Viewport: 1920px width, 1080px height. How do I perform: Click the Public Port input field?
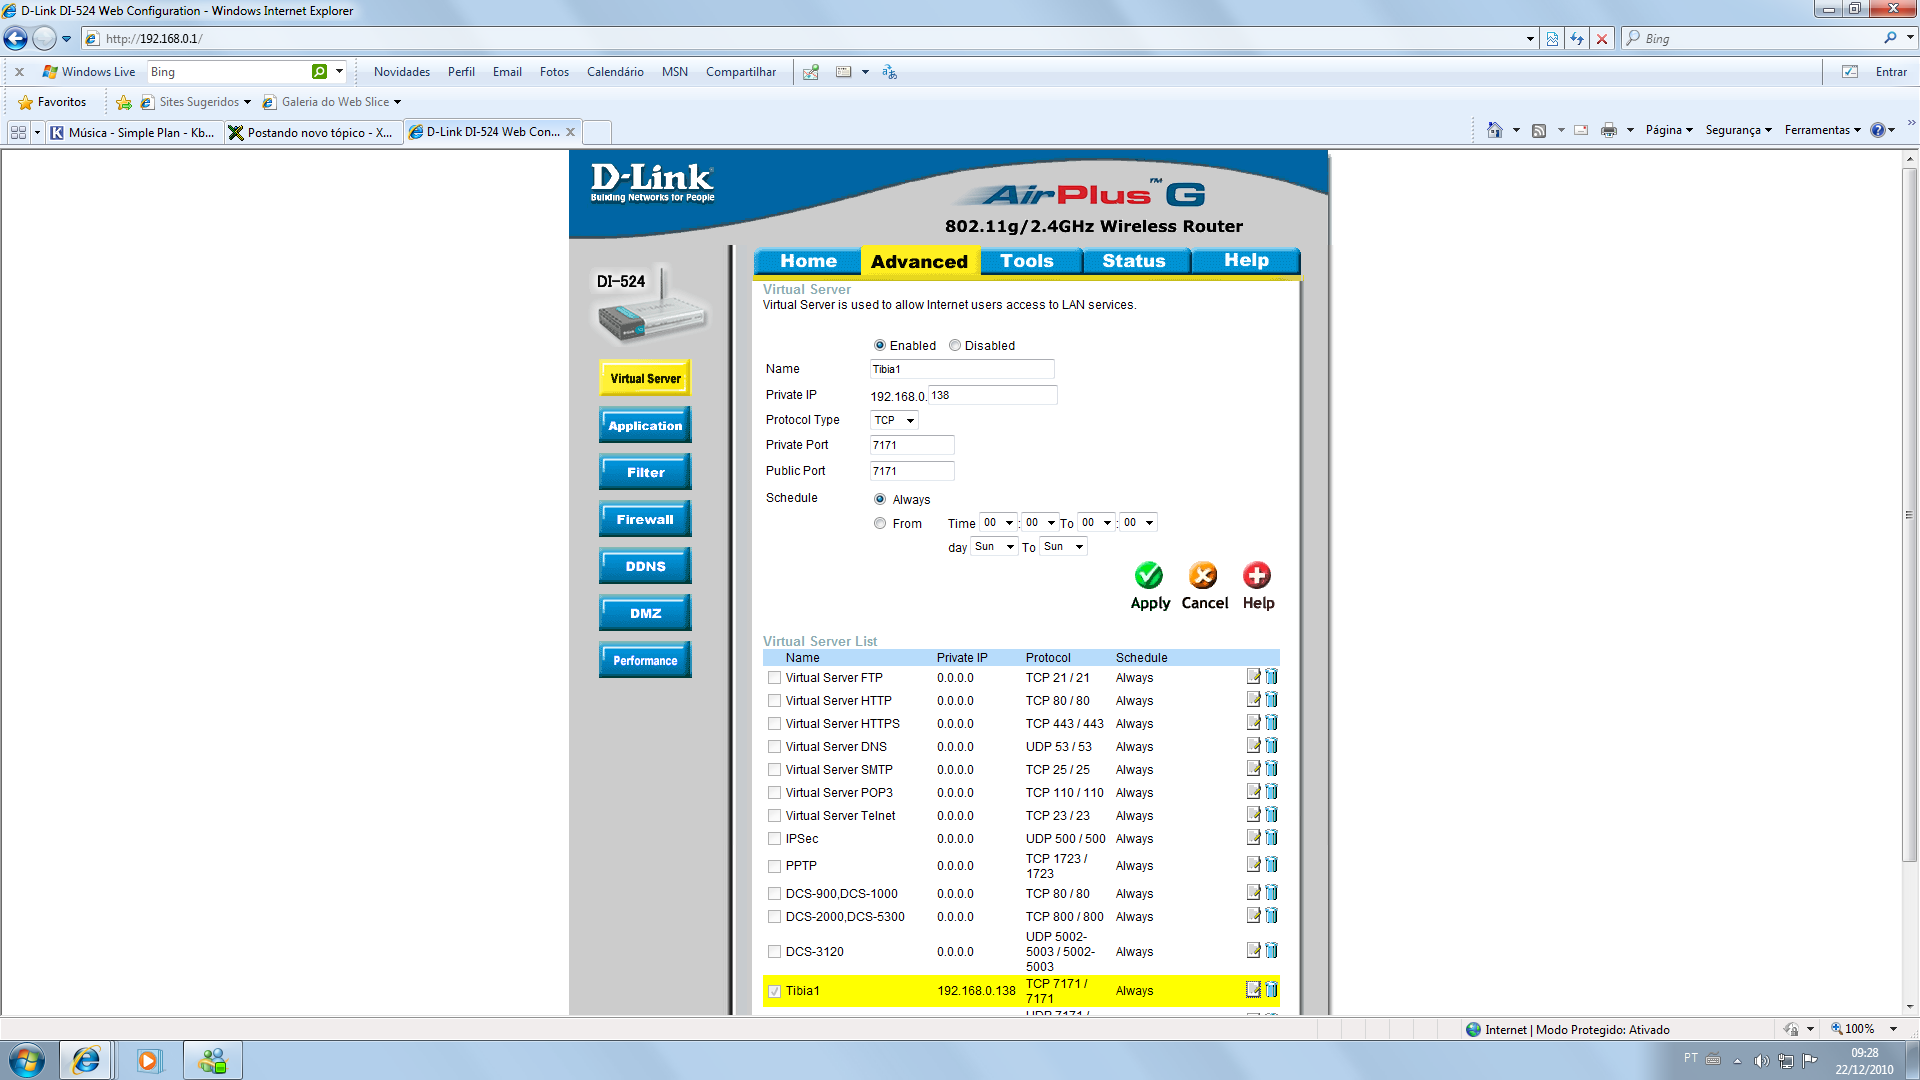click(912, 471)
